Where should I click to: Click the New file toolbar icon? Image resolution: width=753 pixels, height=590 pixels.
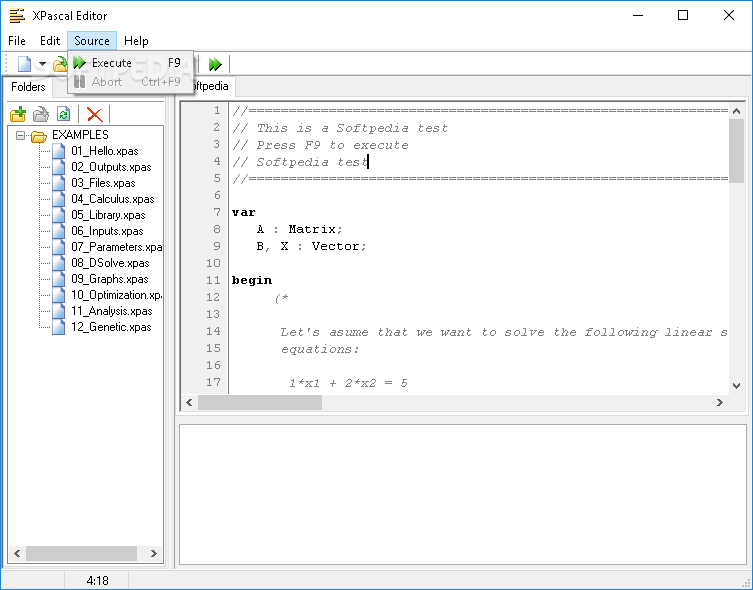click(x=24, y=63)
